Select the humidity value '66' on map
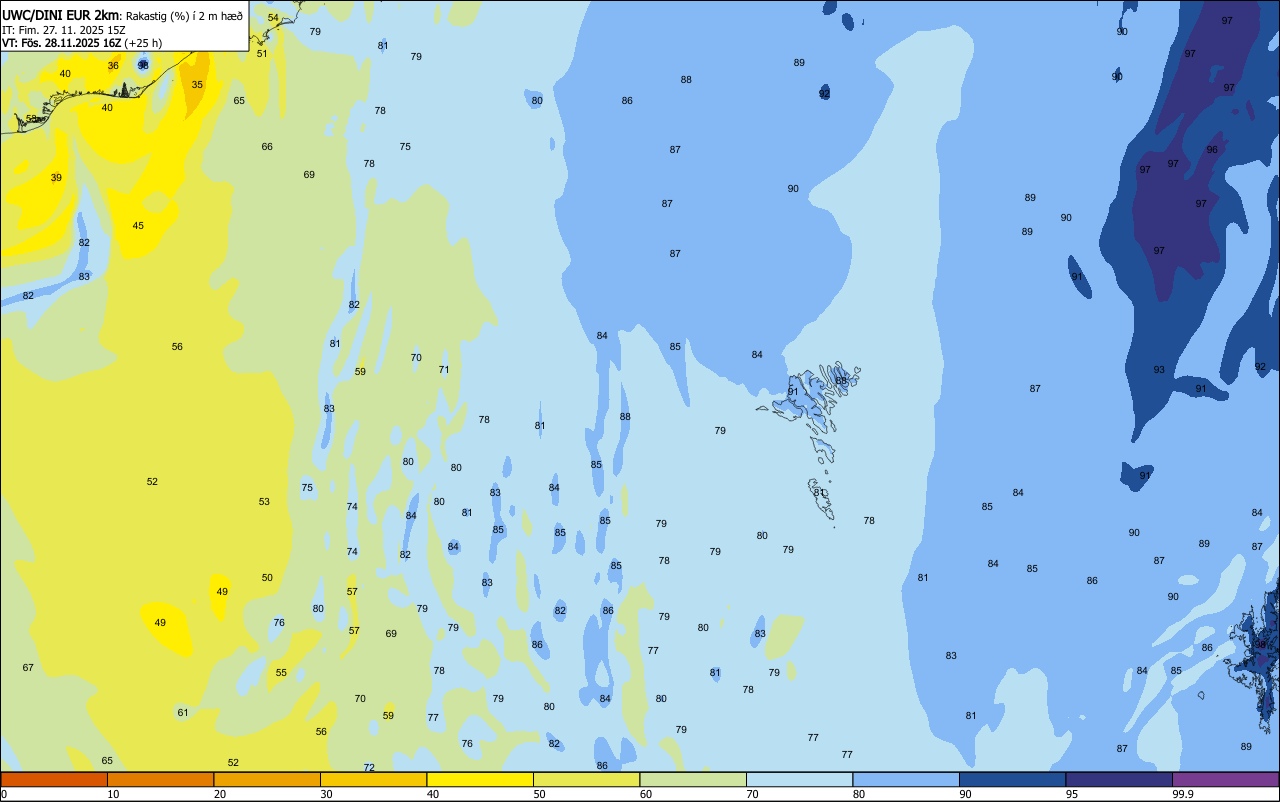 267,147
